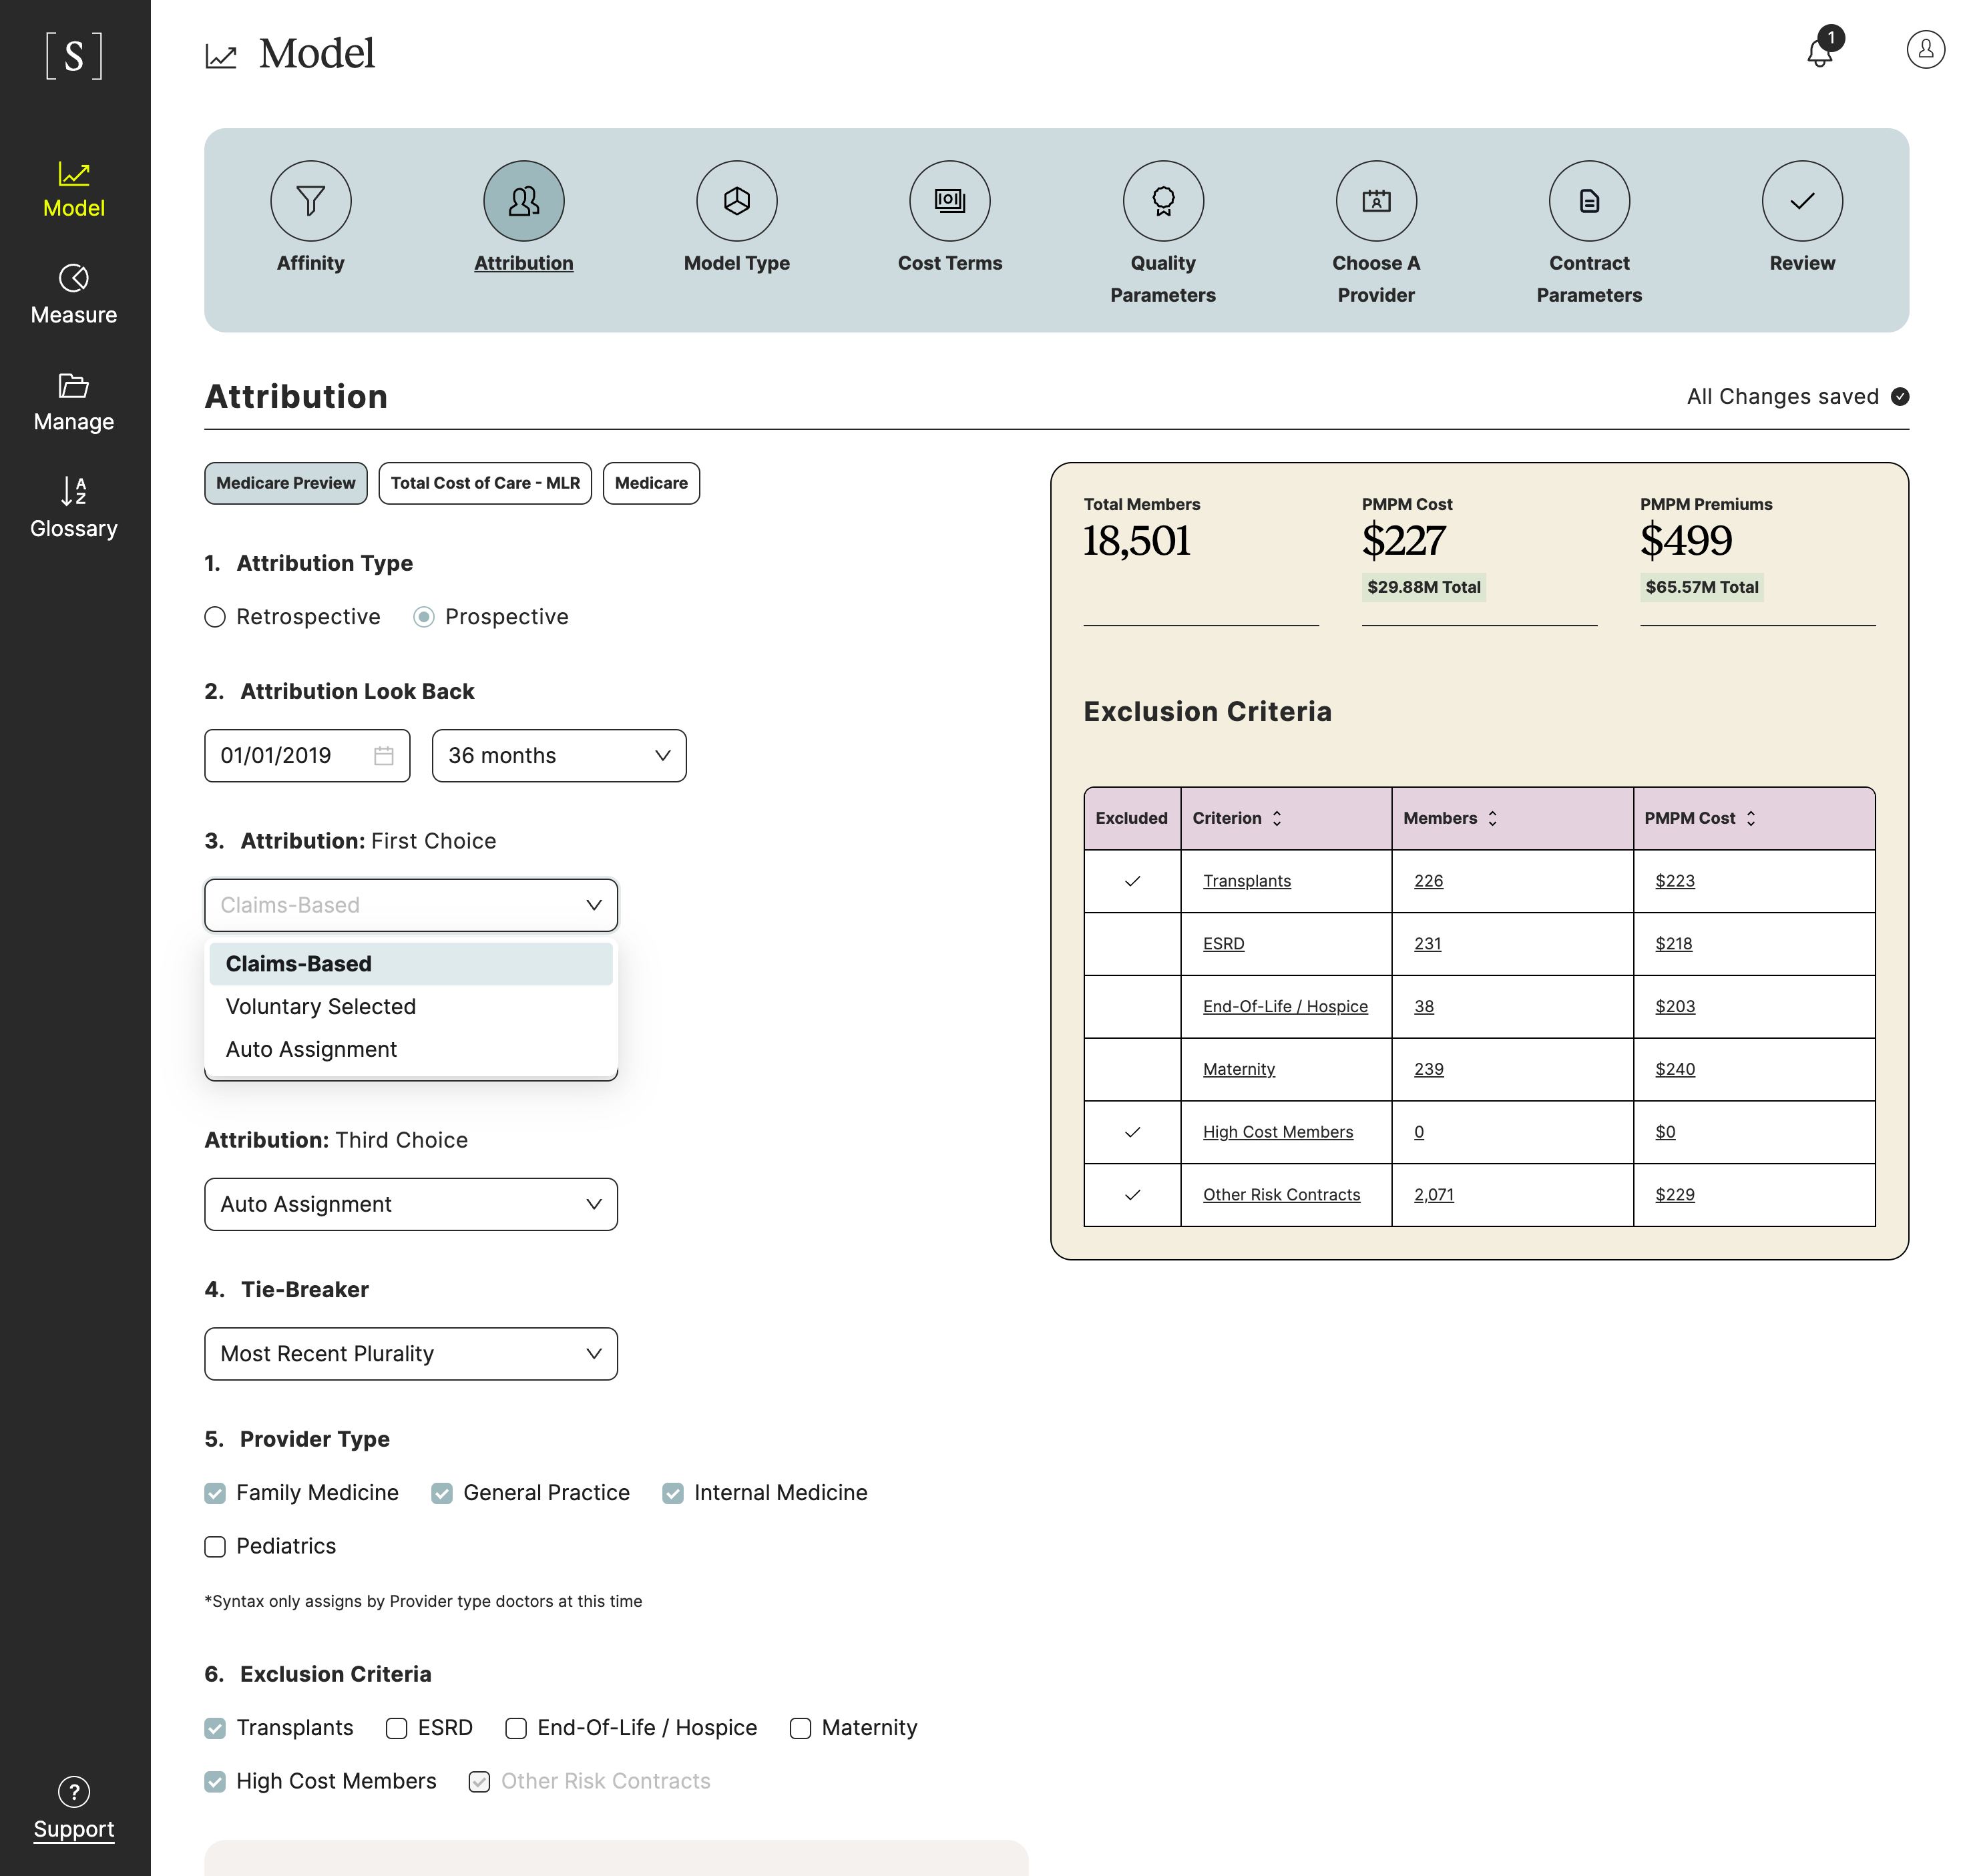Pick Claims-Based option in the list
Image resolution: width=1963 pixels, height=1876 pixels.
click(411, 964)
